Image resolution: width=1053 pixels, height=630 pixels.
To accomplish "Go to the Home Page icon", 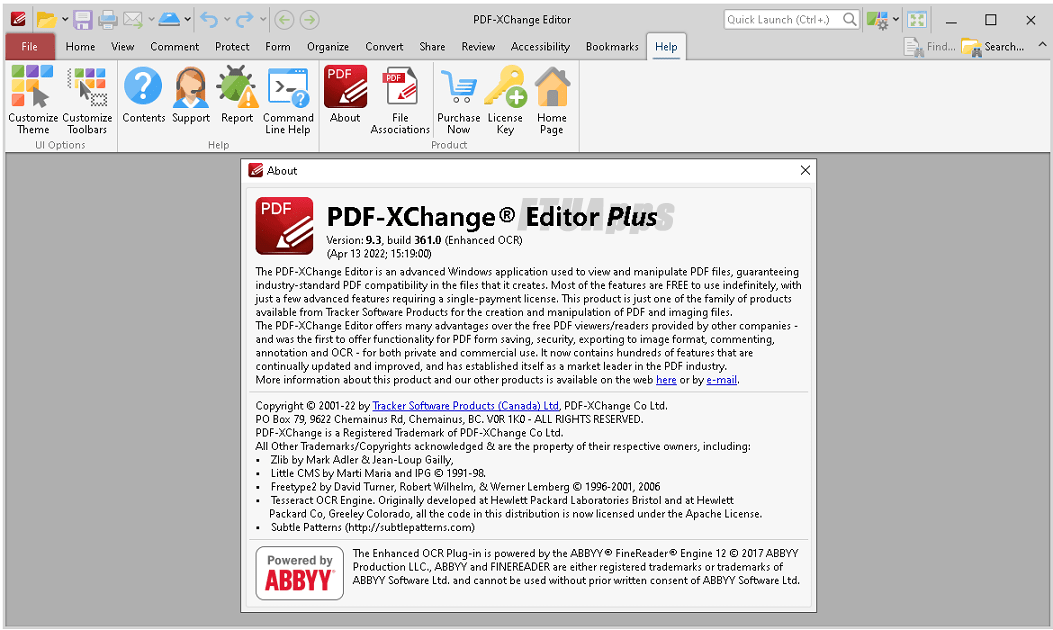I will [552, 99].
